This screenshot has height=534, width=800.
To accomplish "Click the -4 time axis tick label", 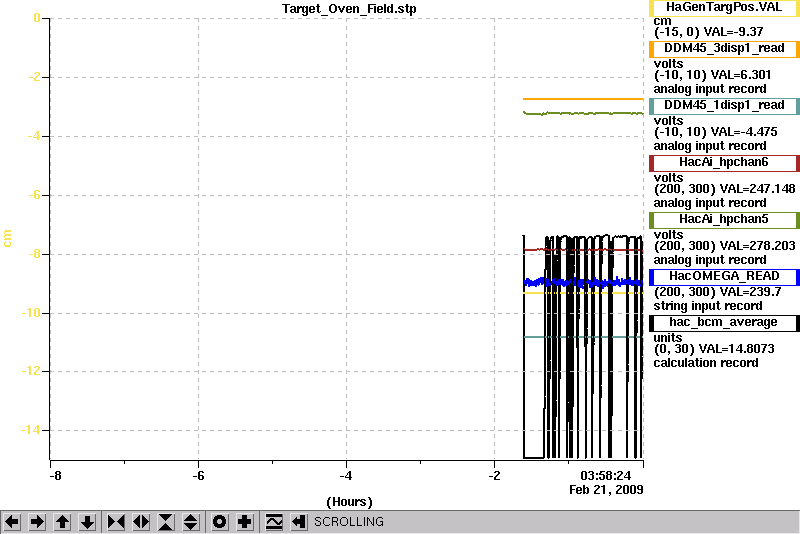I will [x=346, y=476].
